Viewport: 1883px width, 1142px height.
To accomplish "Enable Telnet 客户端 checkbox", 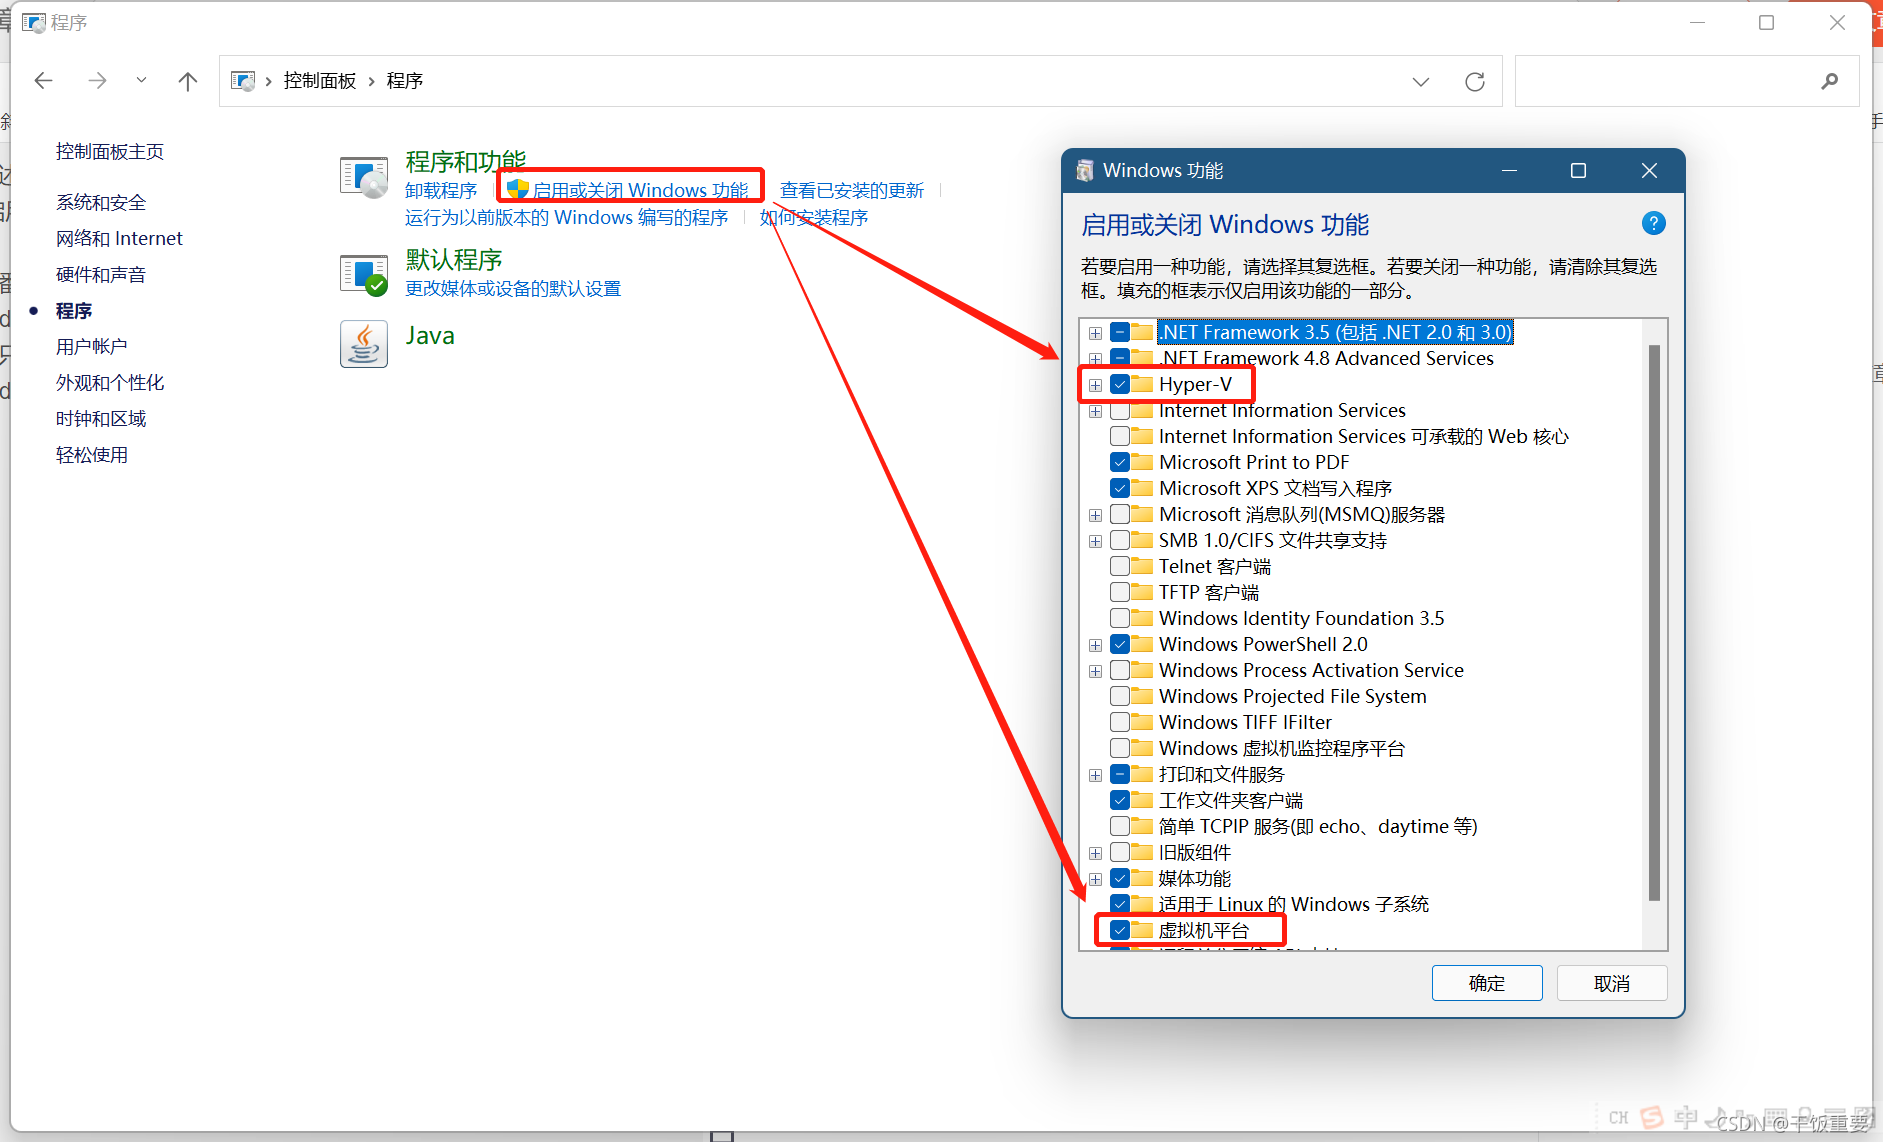I will pos(1120,566).
